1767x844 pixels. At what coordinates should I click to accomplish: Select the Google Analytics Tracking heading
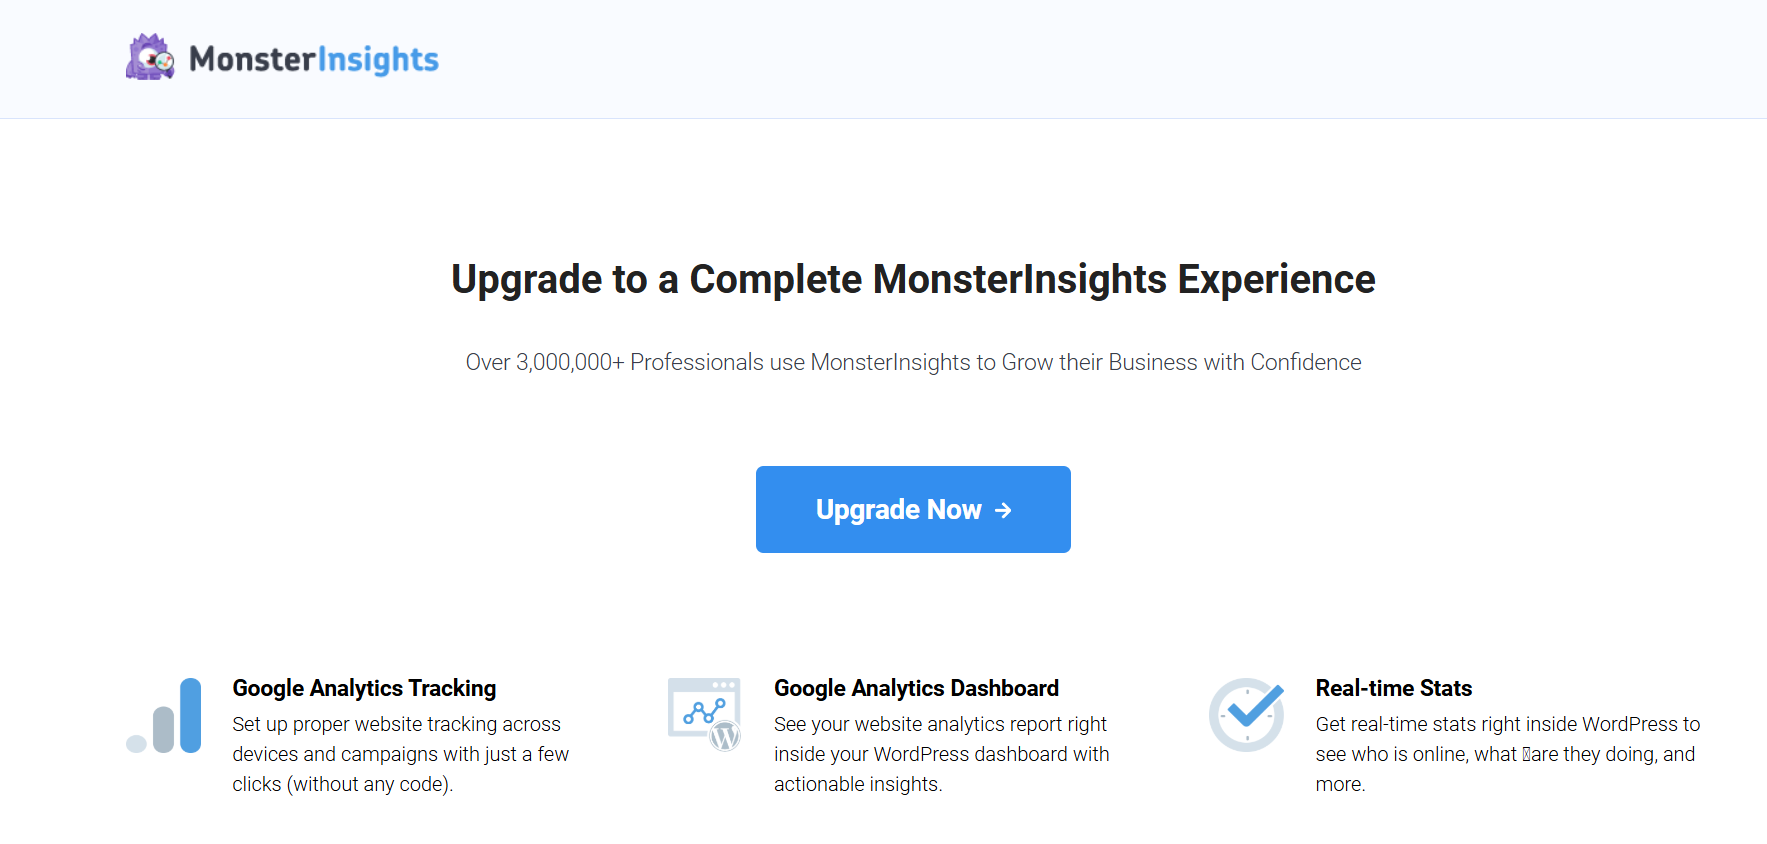coord(364,688)
